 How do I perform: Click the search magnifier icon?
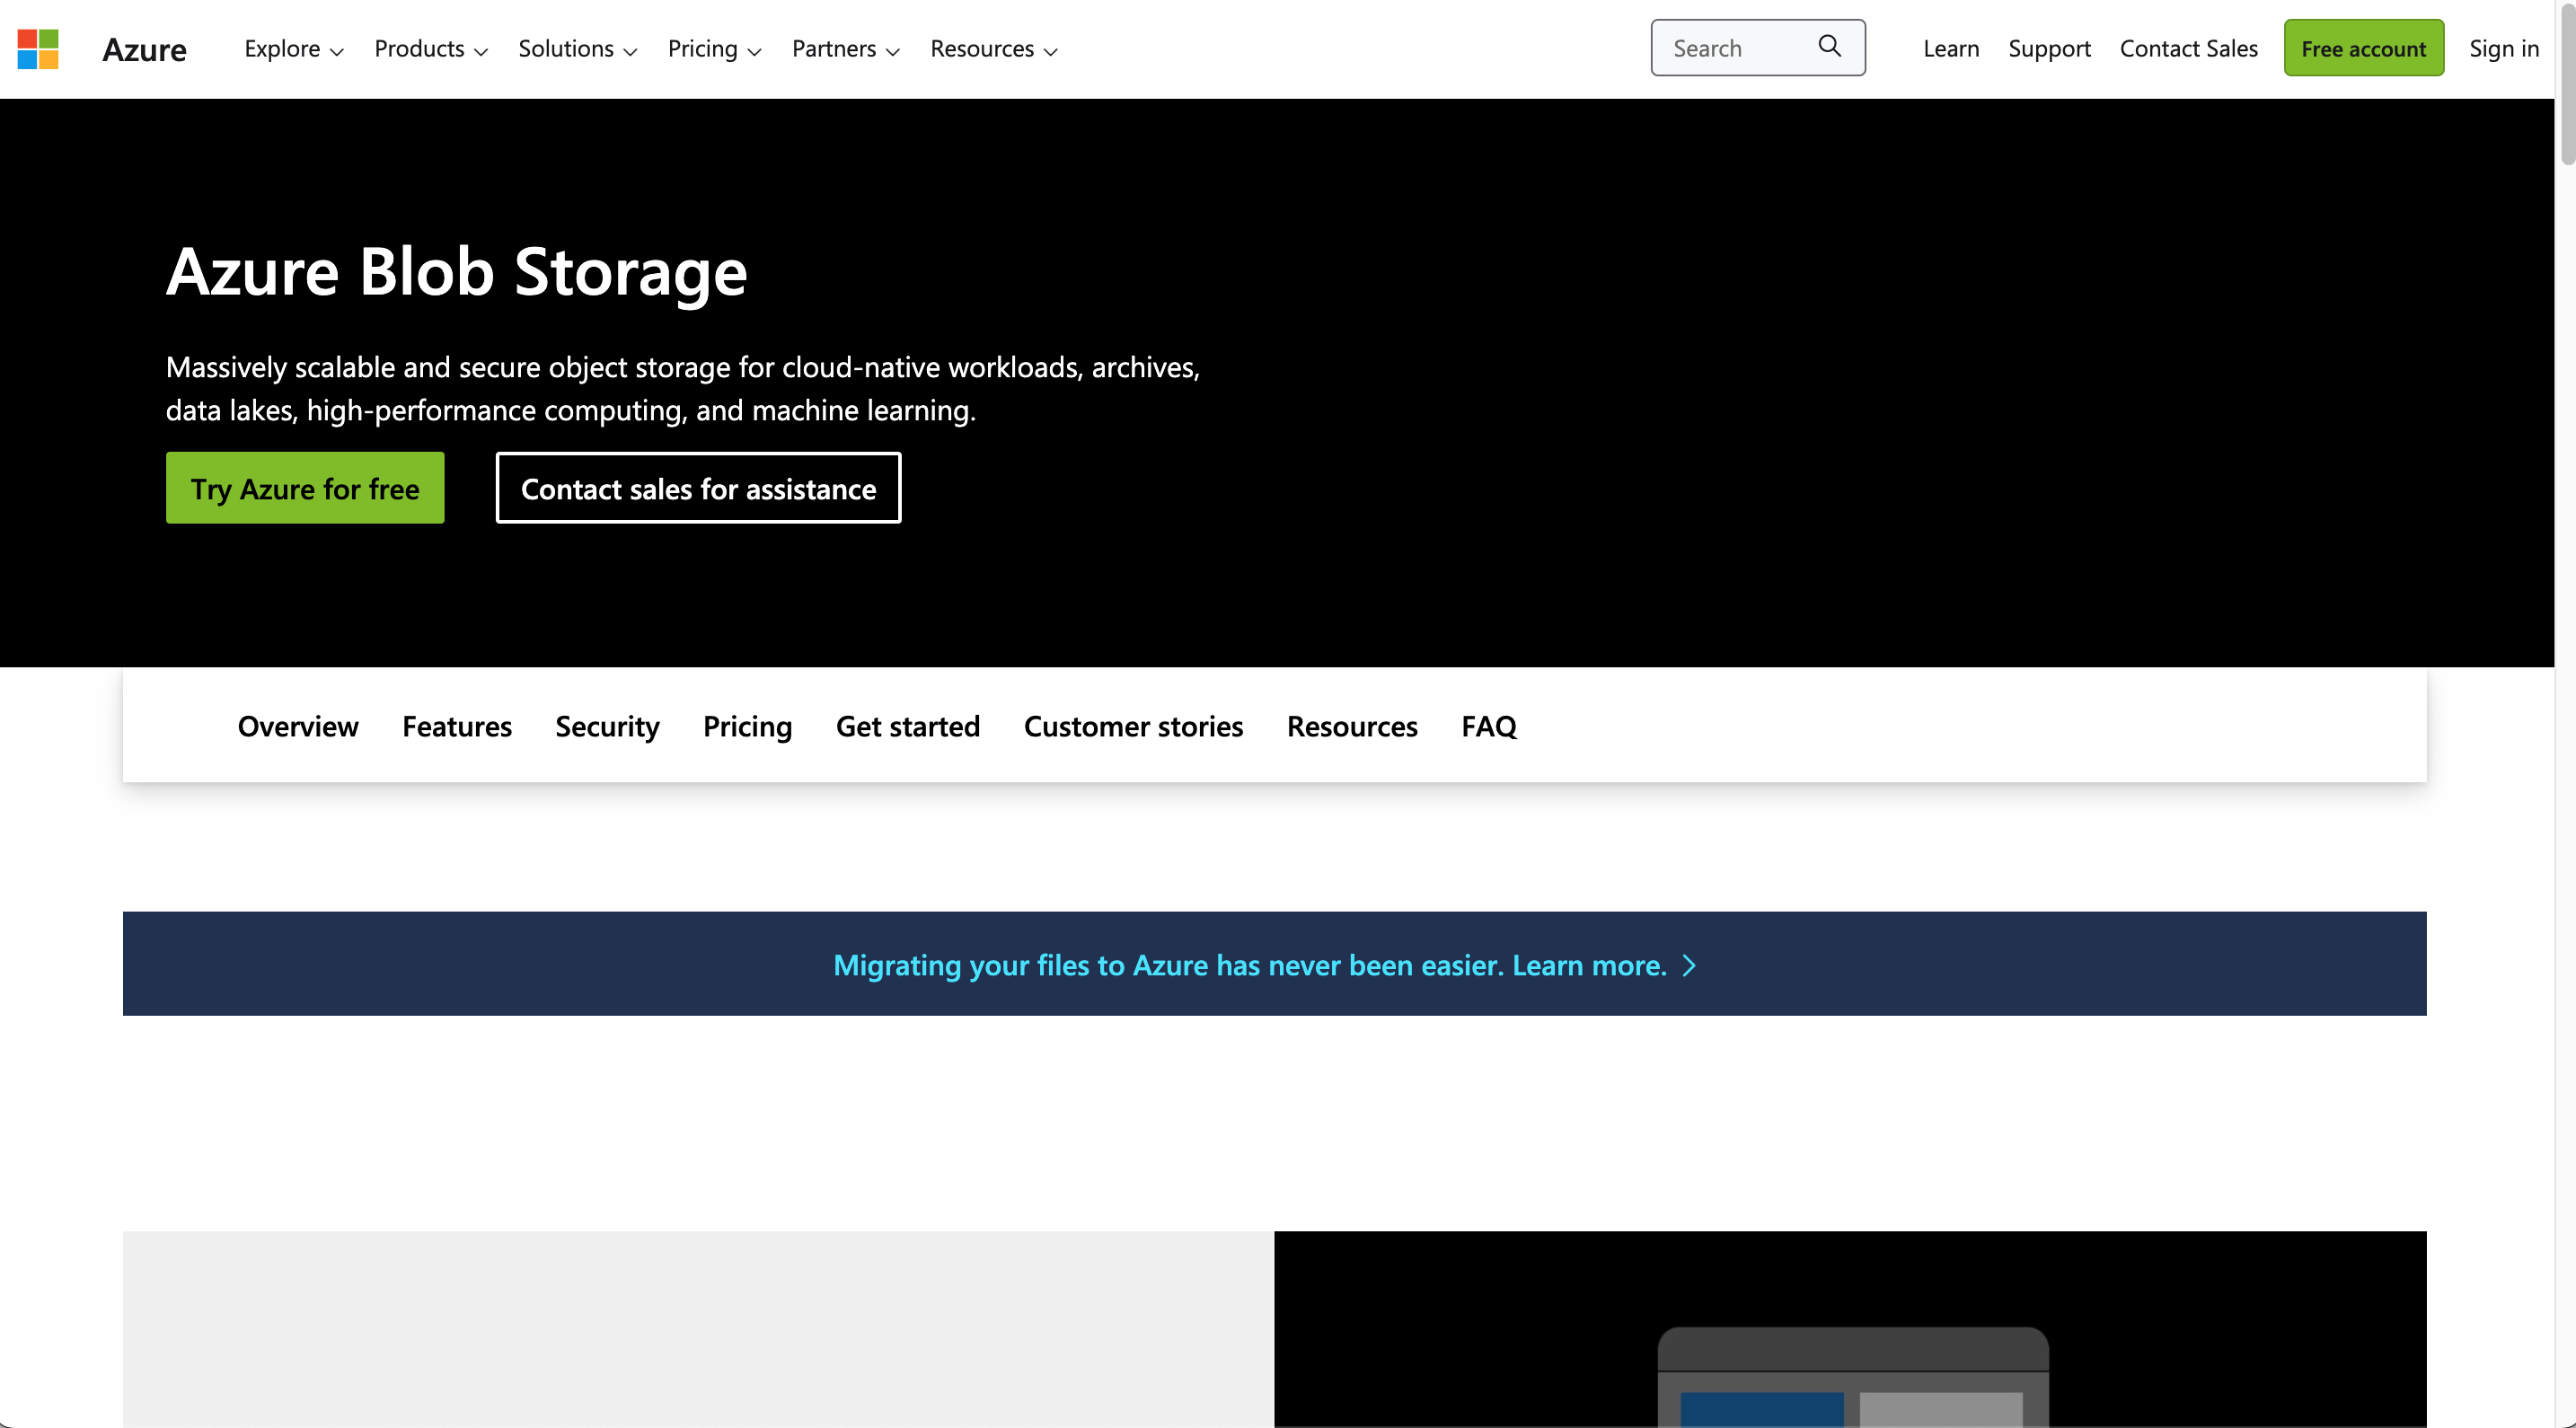(x=1829, y=46)
